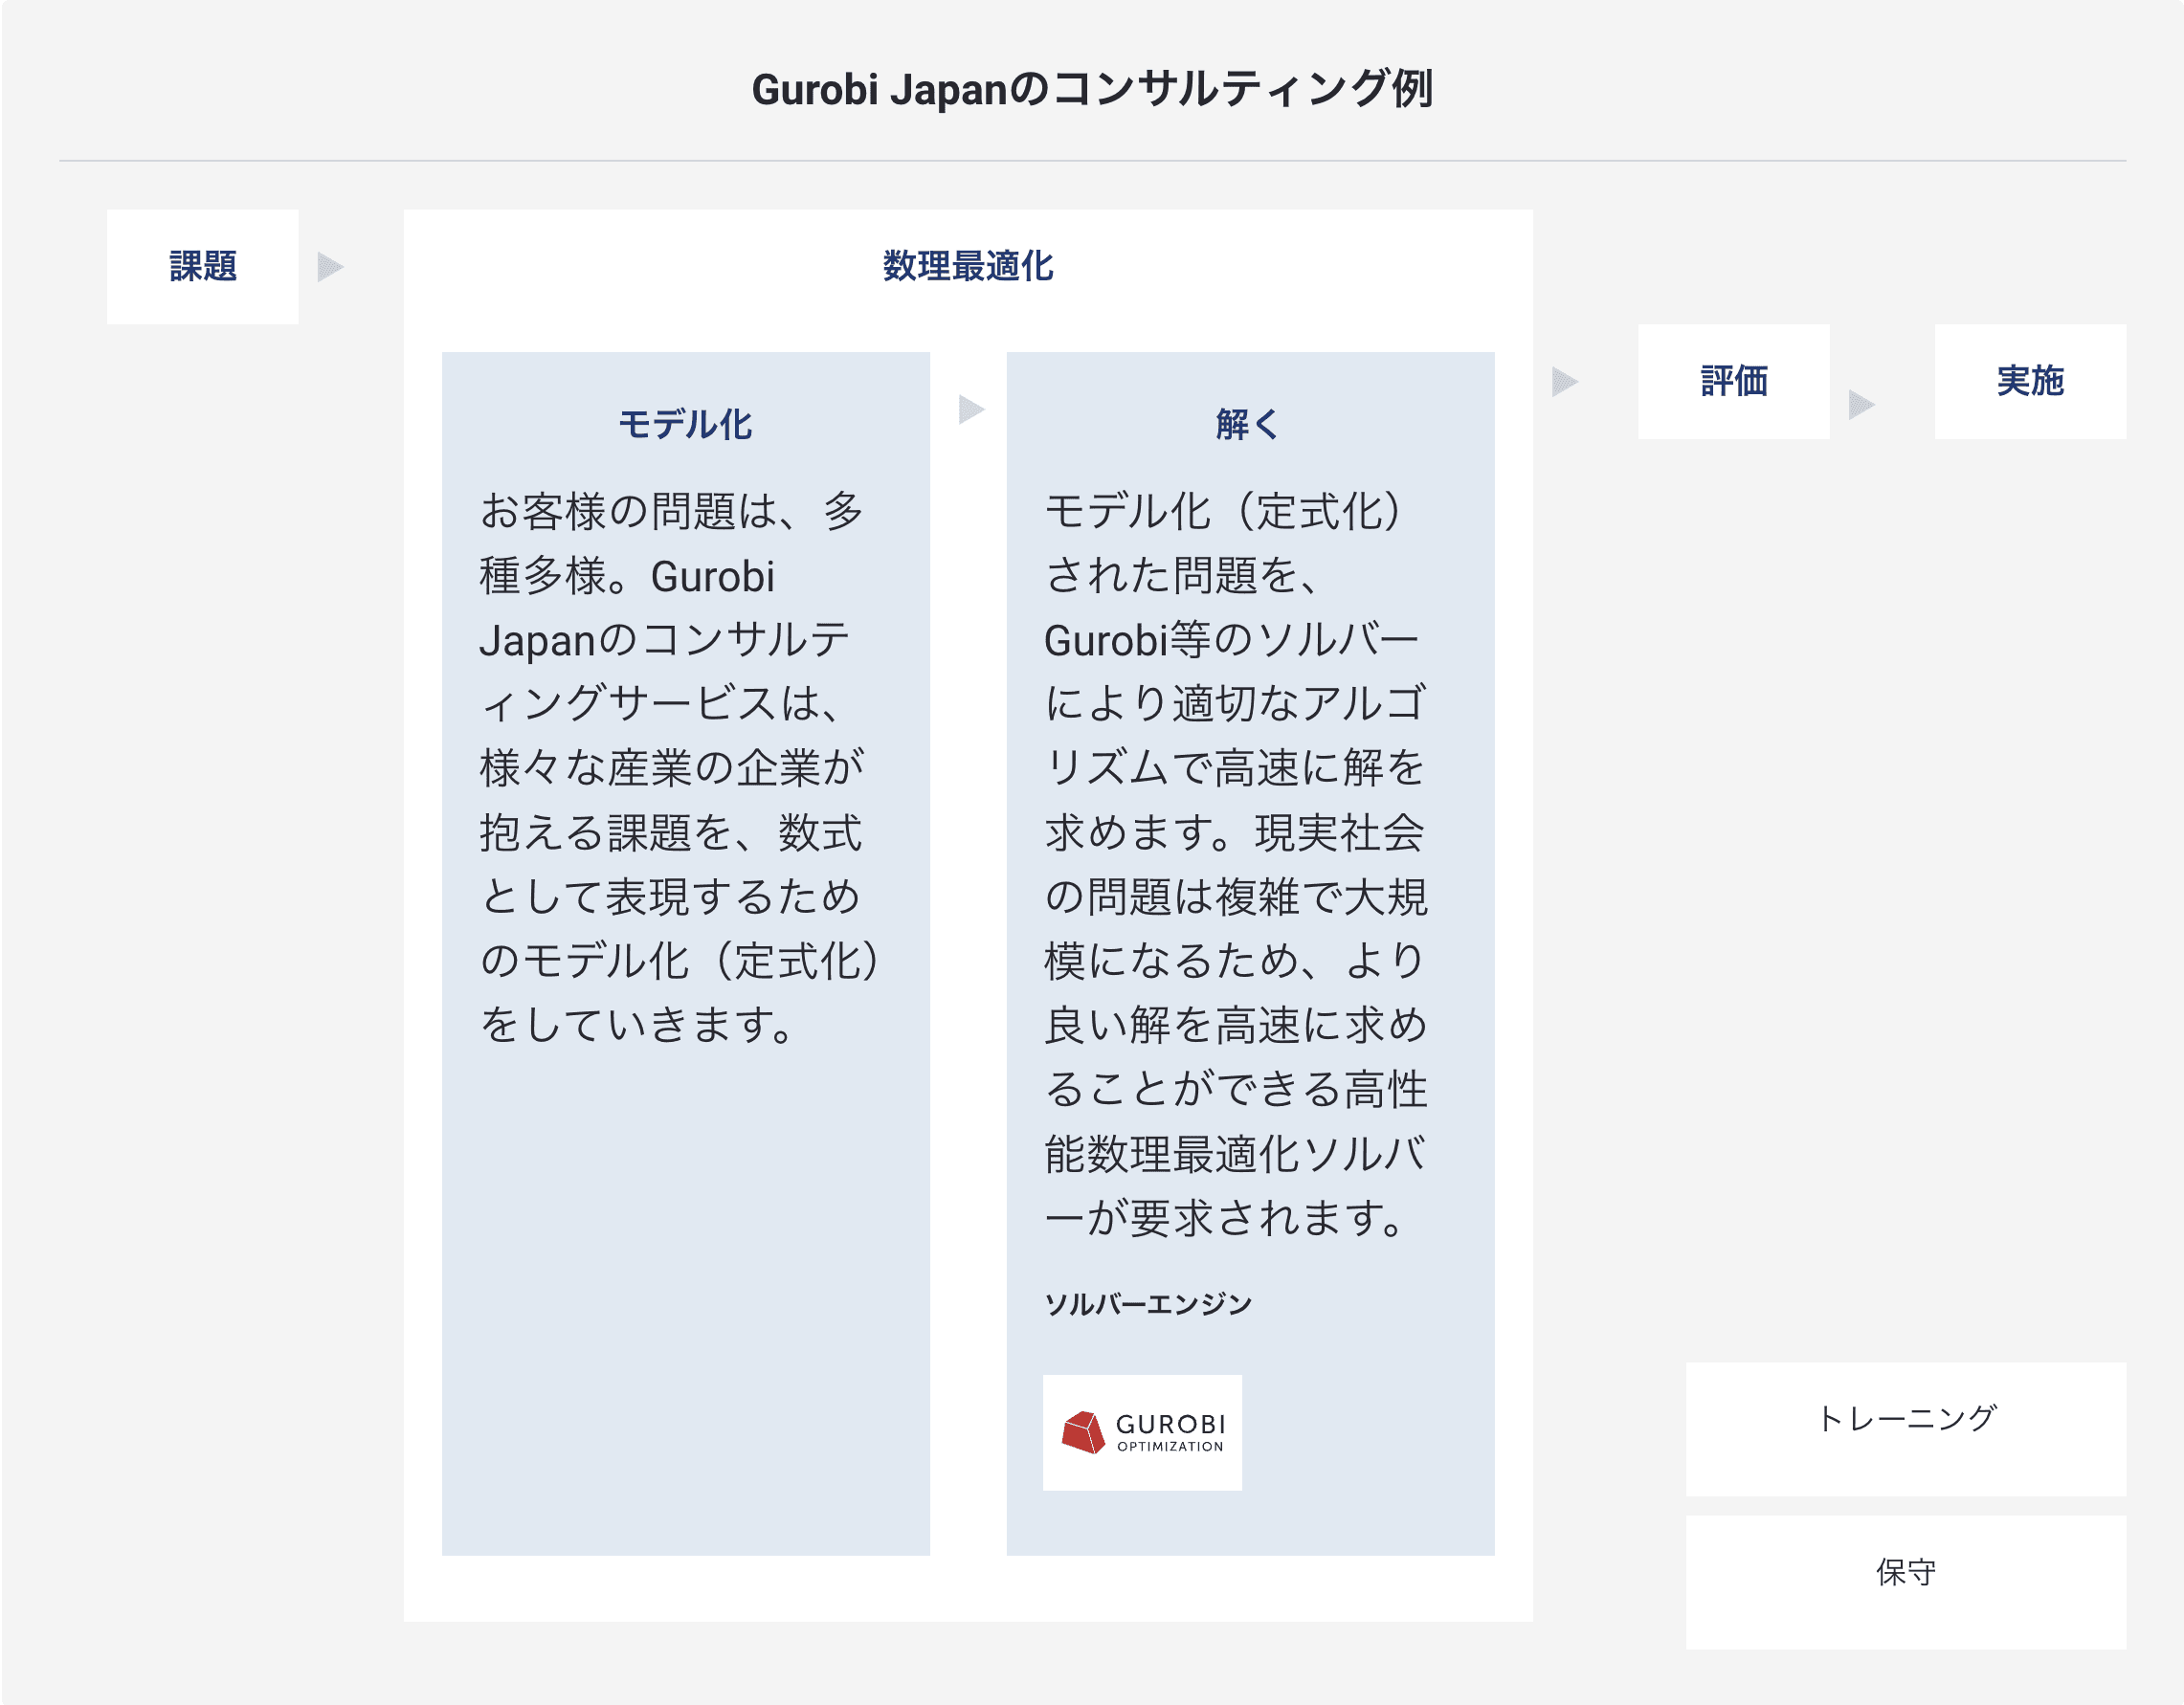Image resolution: width=2184 pixels, height=1705 pixels.
Task: Click the red Gurobi cube emblem
Action: click(x=1083, y=1432)
